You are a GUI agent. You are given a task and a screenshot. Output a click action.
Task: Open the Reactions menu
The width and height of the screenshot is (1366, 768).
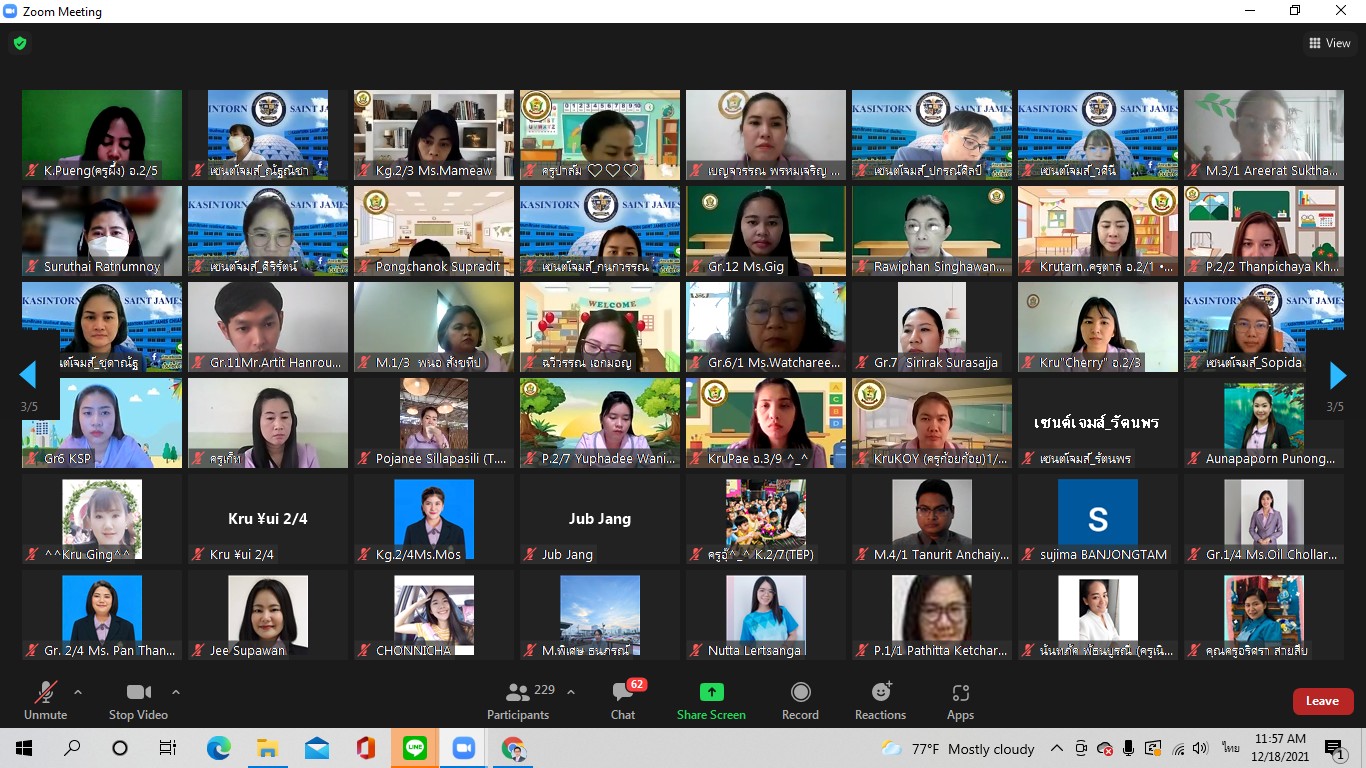point(880,700)
